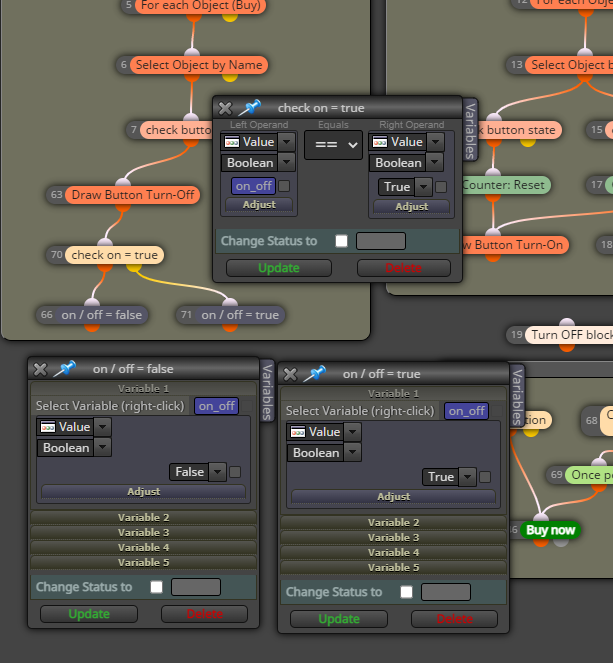Screen dimensions: 613x663
Task: Expand Variable 4 in 'on / off = true' panel
Action: (x=394, y=553)
